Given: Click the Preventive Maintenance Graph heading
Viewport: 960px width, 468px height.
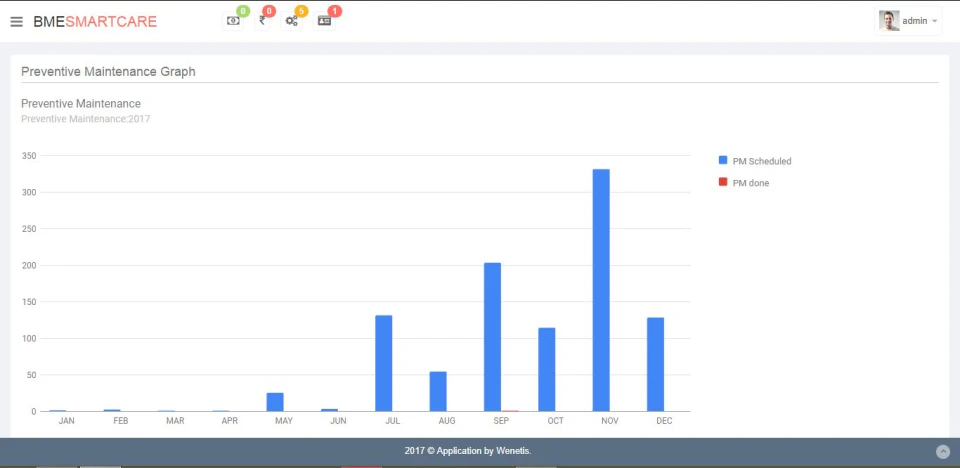Looking at the screenshot, I should click(x=108, y=72).
